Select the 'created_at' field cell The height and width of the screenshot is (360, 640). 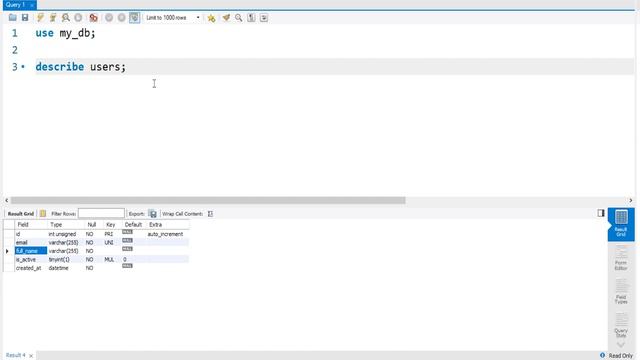click(31, 268)
